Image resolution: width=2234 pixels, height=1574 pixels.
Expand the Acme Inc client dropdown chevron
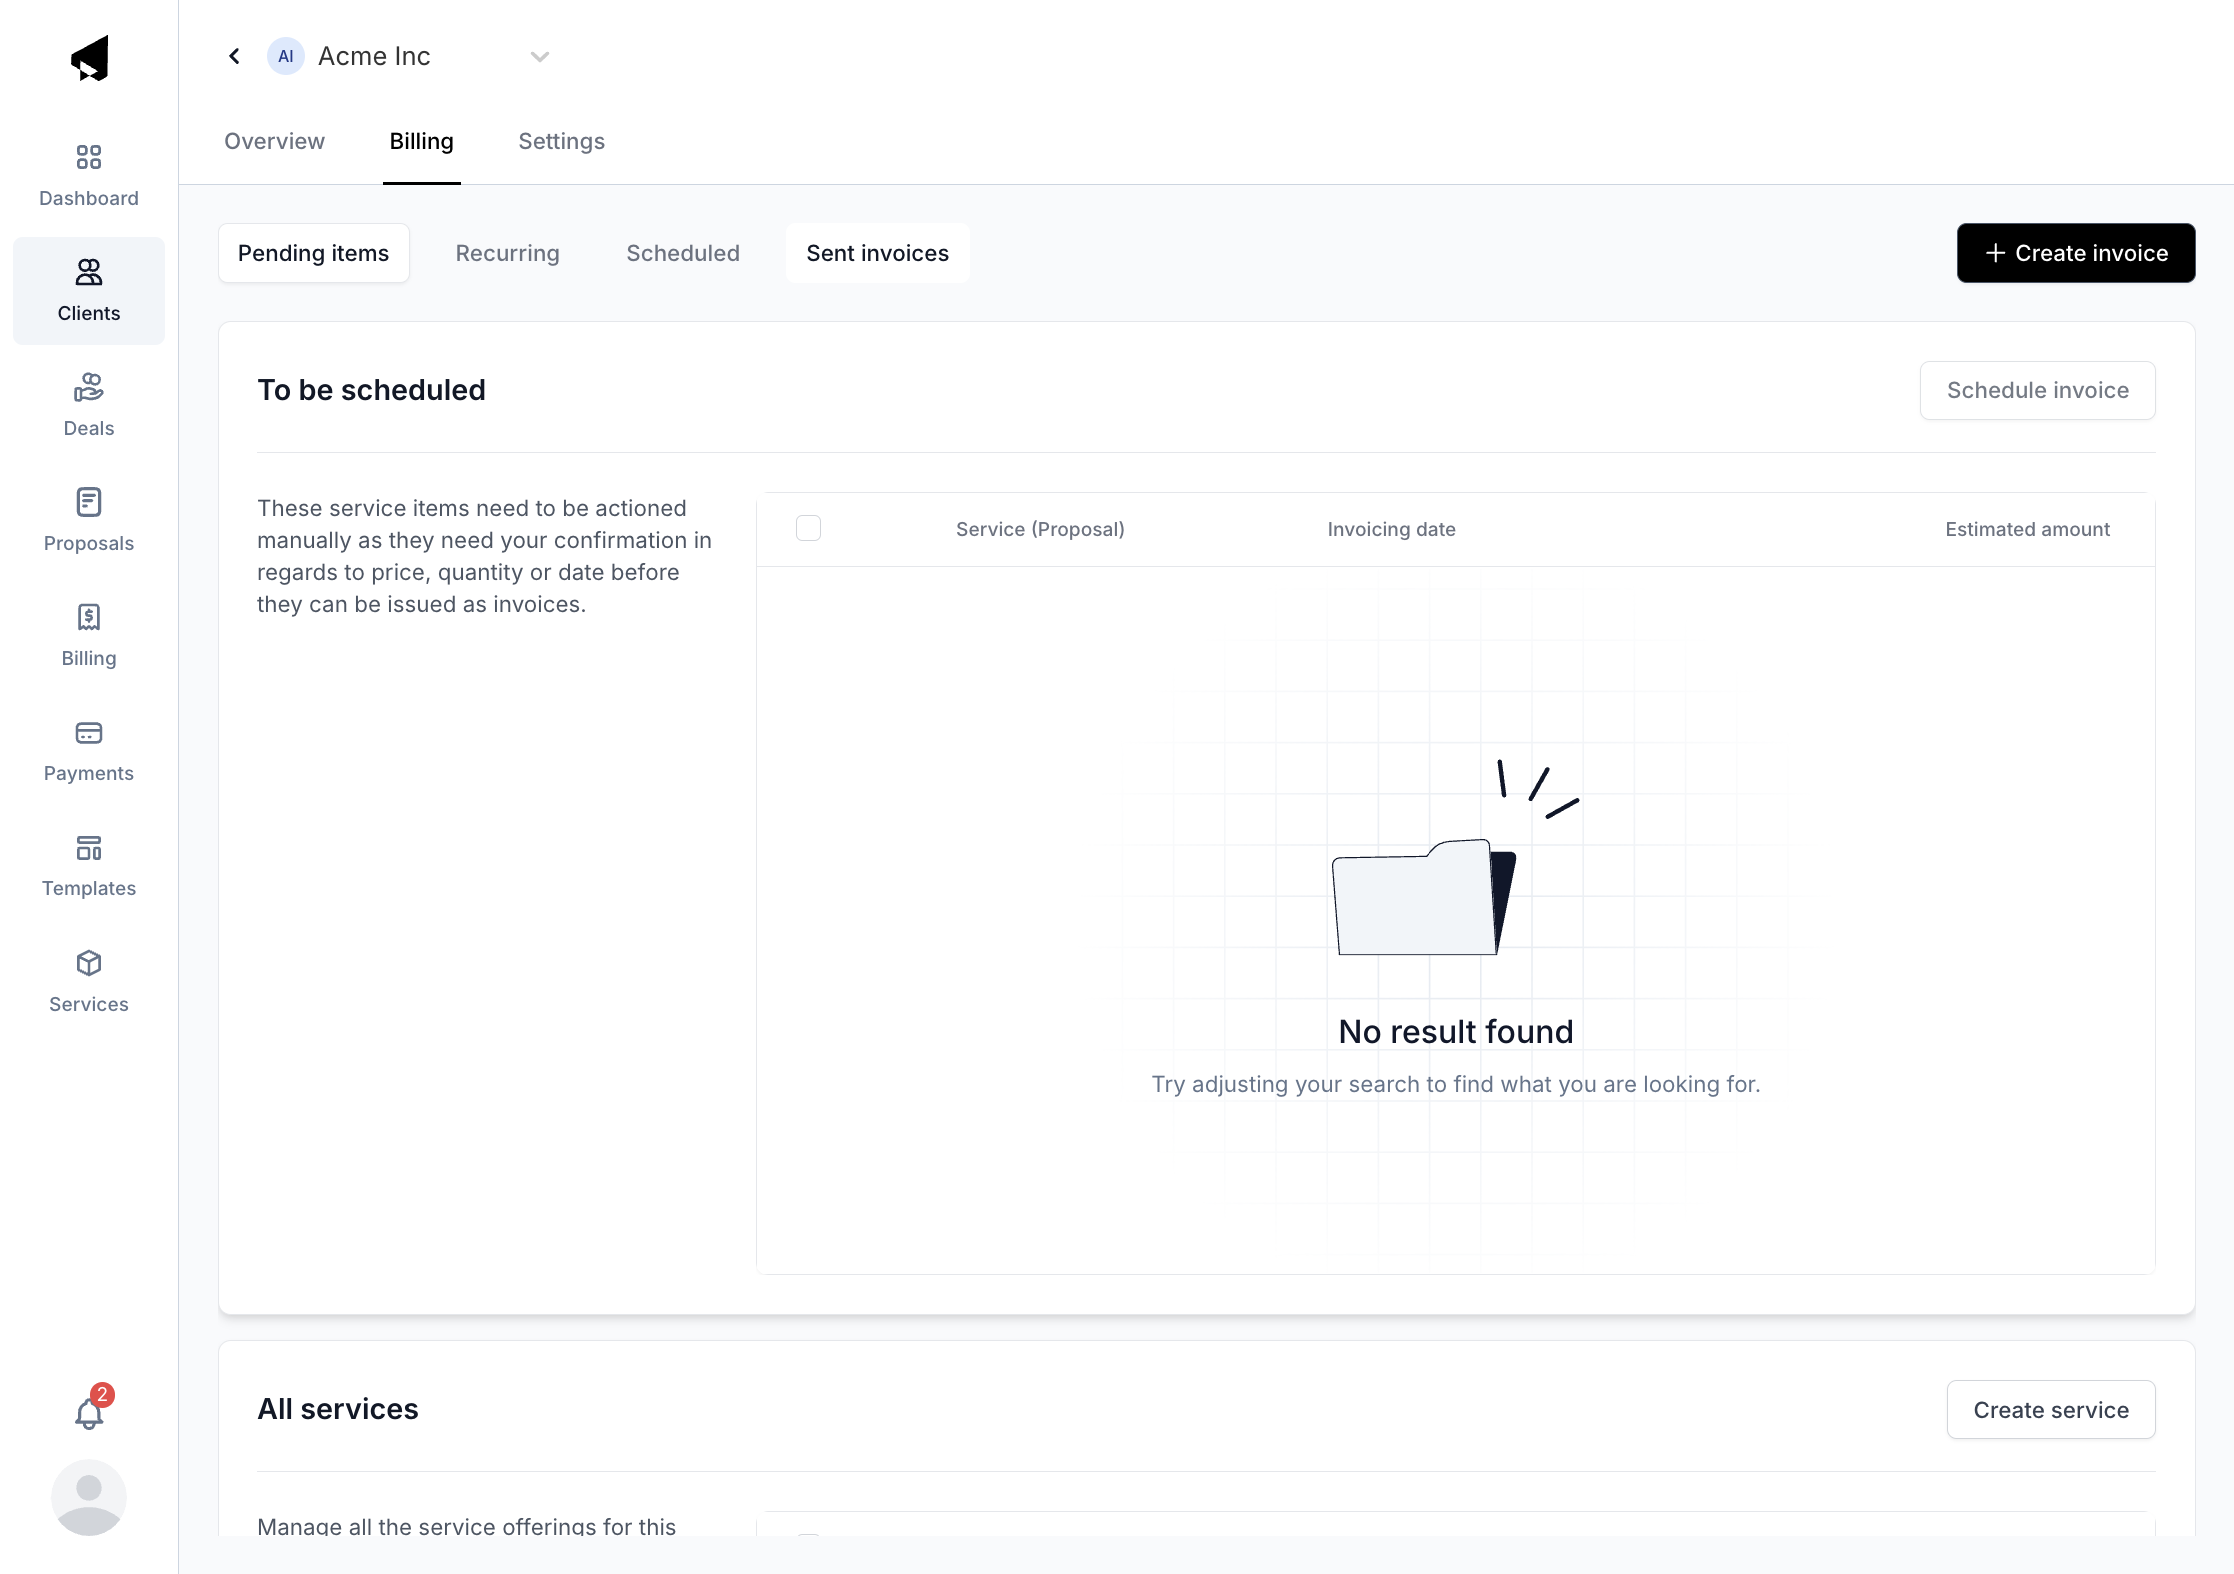coord(540,56)
